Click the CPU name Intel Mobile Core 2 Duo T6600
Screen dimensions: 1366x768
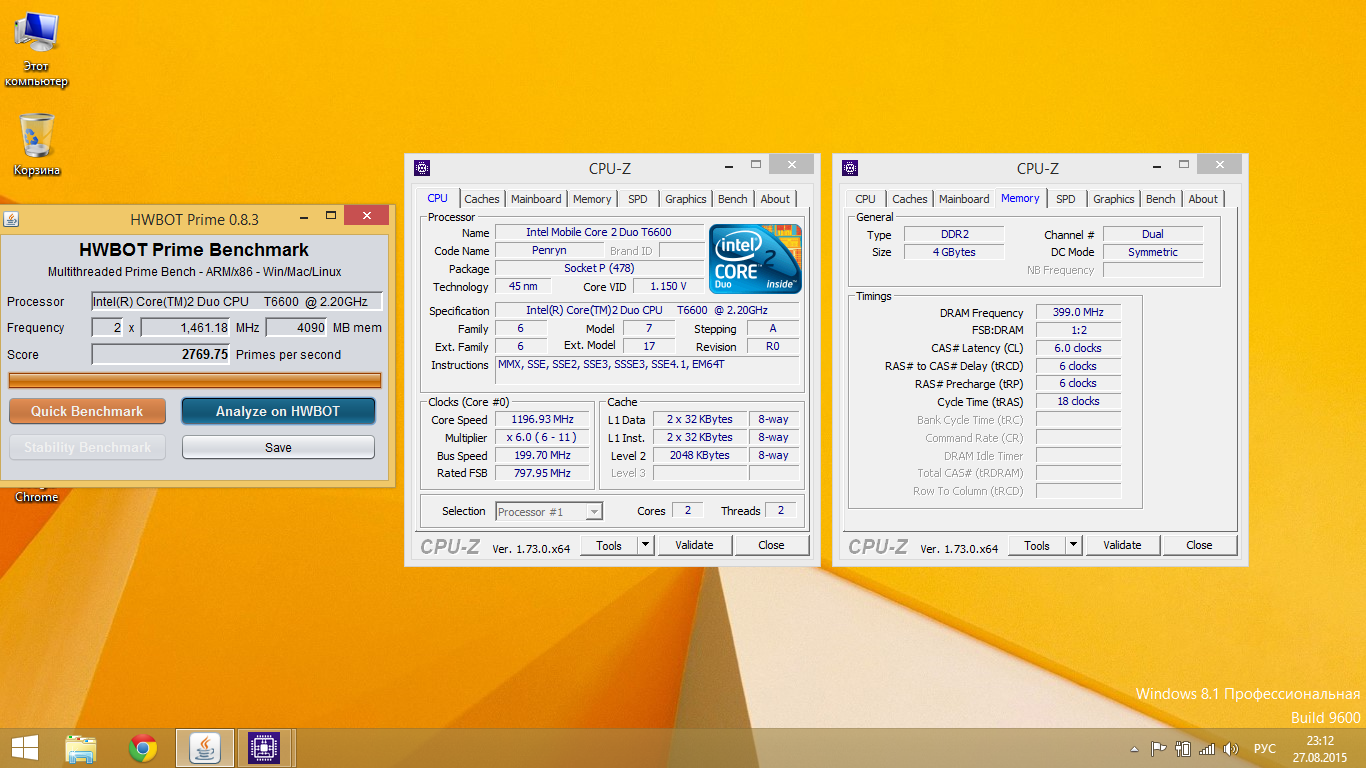pyautogui.click(x=599, y=232)
